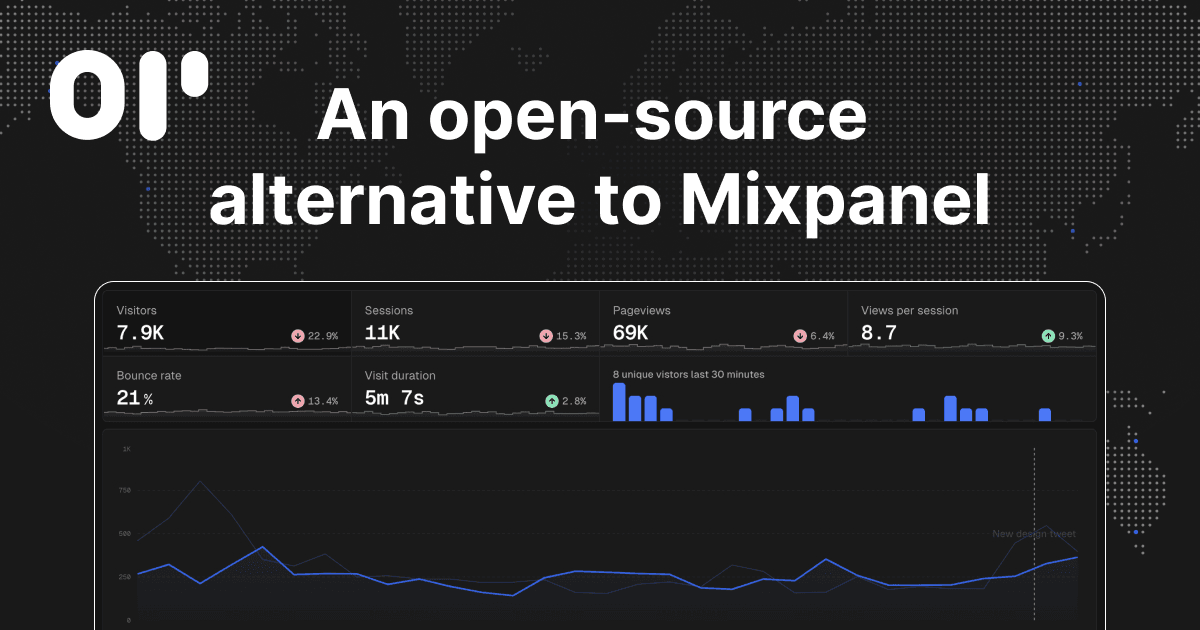Screen dimensions: 1200x630
Task: Click the 7.9K visitors value
Action: [x=140, y=334]
